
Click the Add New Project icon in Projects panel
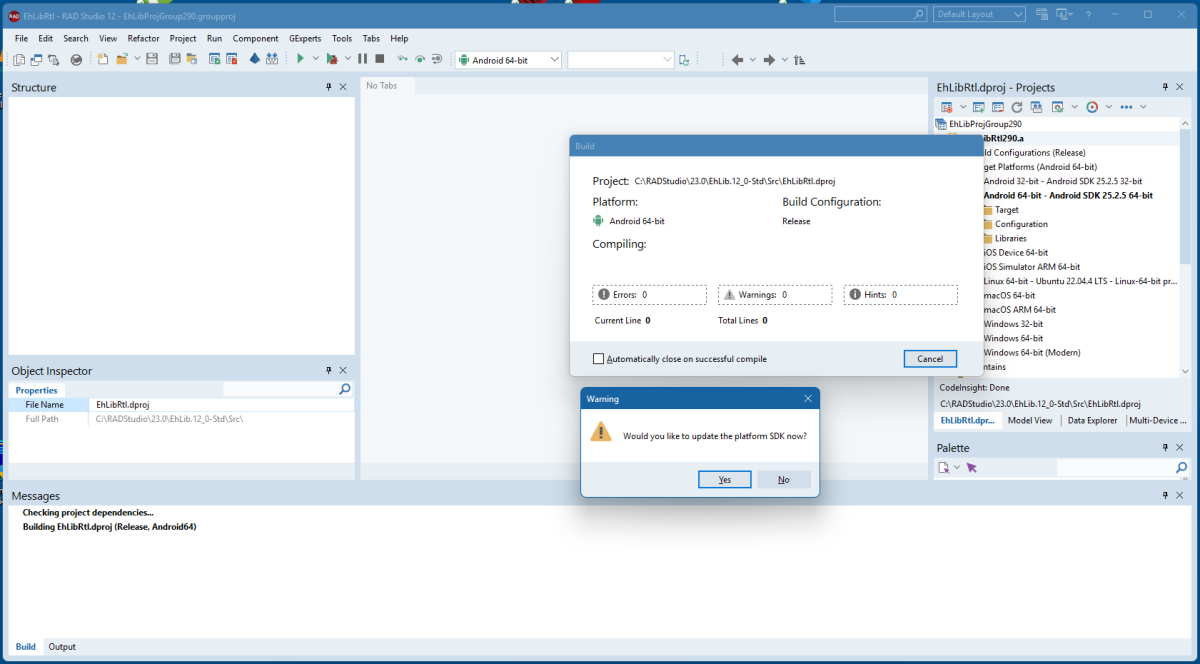click(980, 107)
